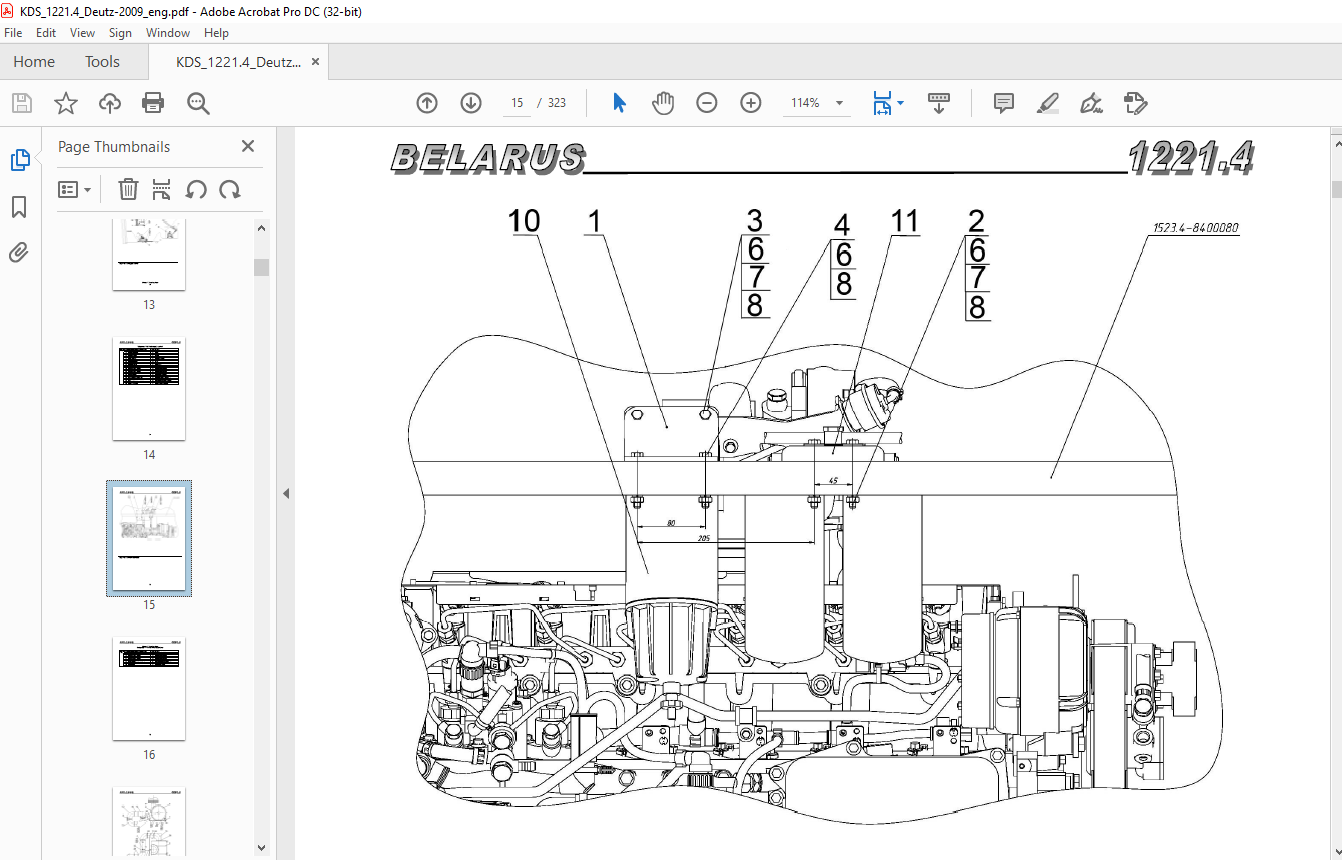
Task: Open the Help menu
Action: [x=216, y=33]
